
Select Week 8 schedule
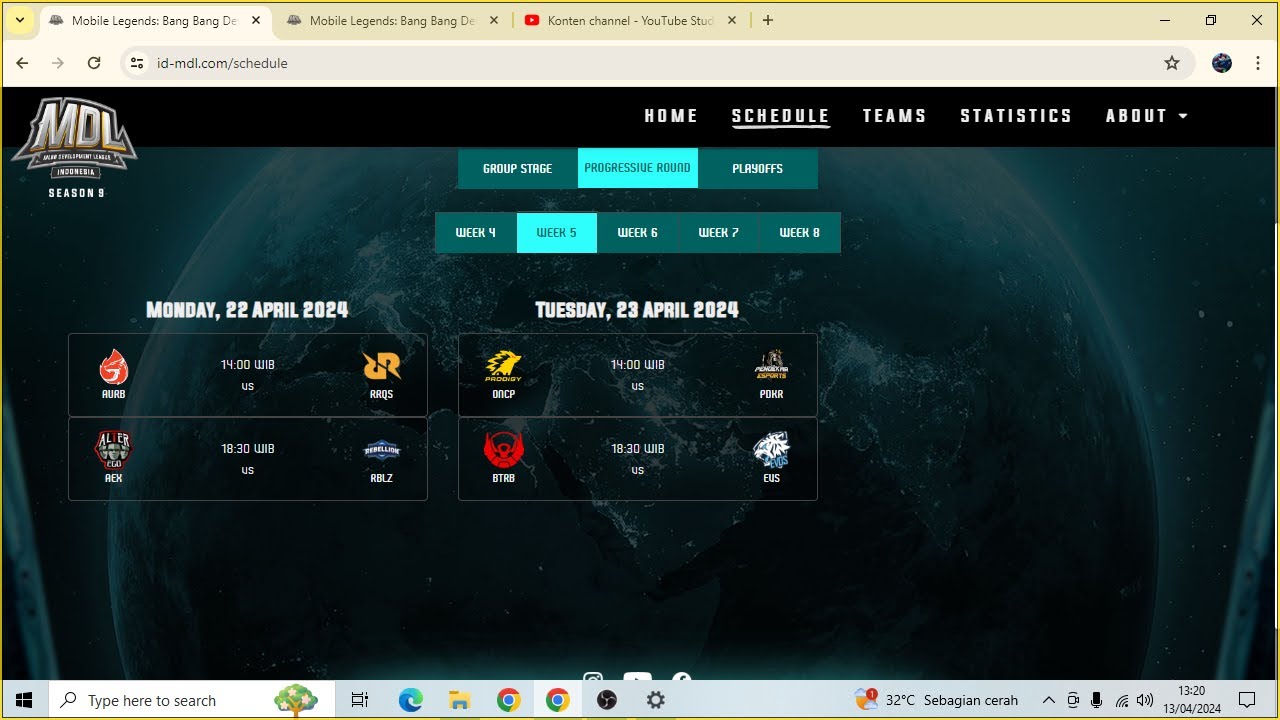point(800,233)
